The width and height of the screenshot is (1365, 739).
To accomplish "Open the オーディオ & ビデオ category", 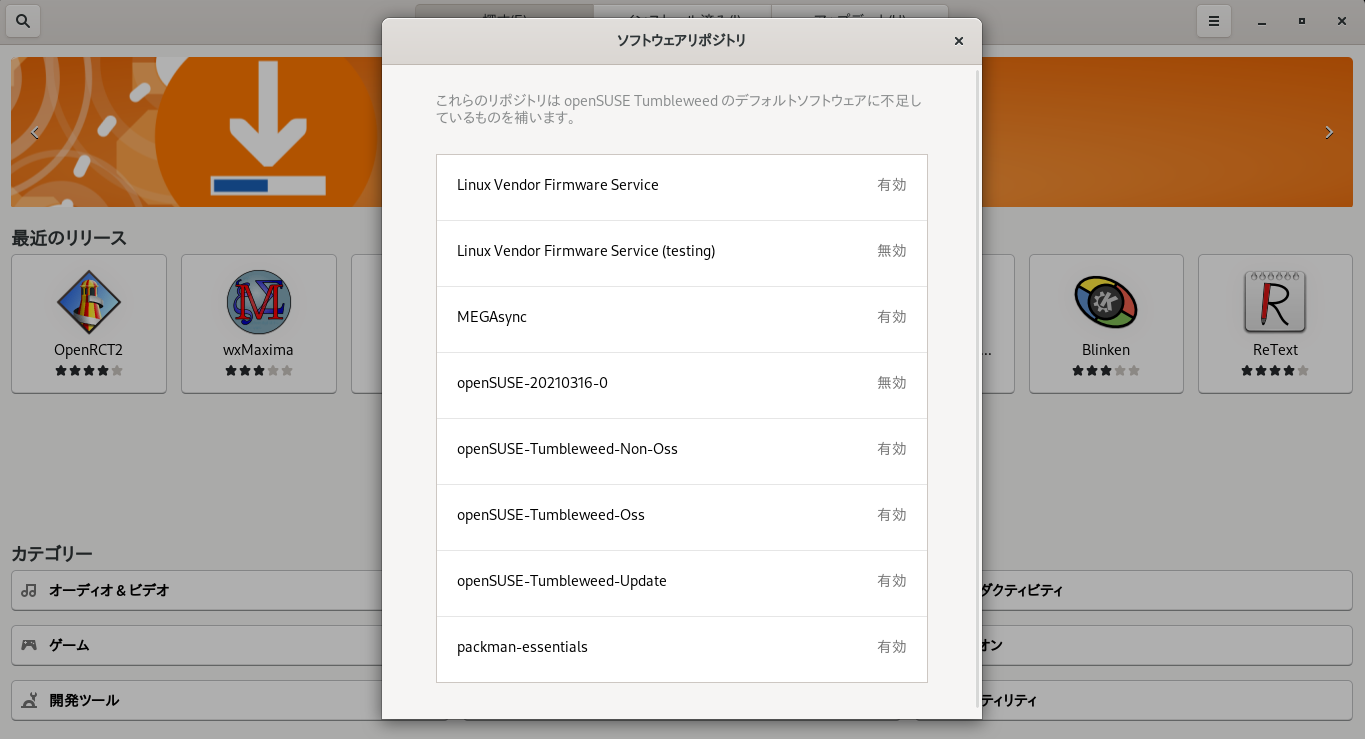I will [x=197, y=590].
